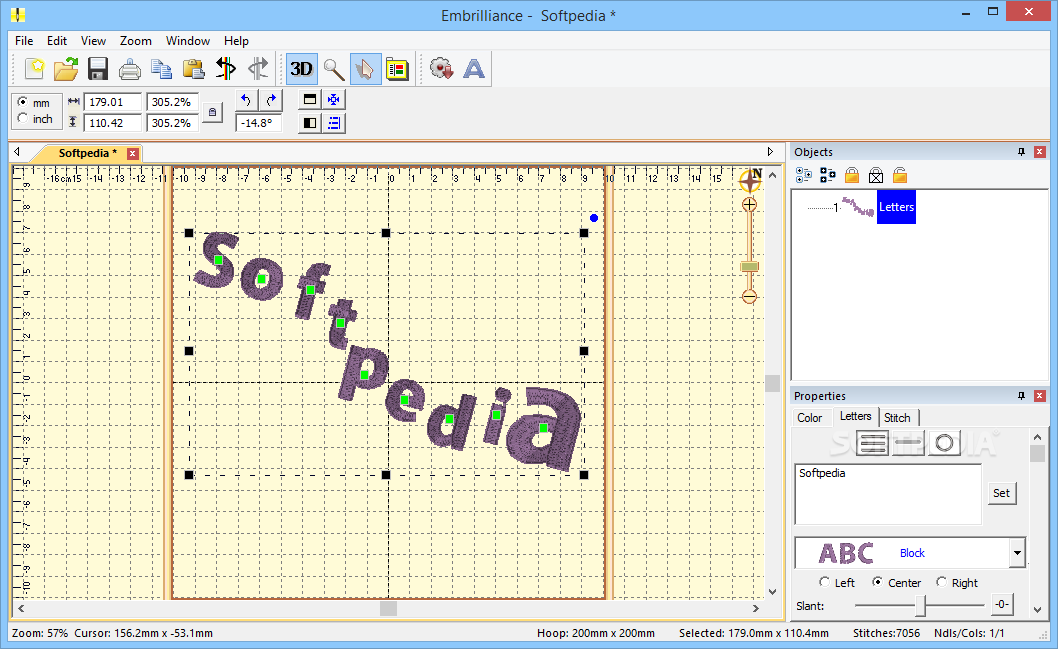This screenshot has width=1058, height=649.
Task: Adjust the Slant slider handle
Action: pyautogui.click(x=920, y=605)
